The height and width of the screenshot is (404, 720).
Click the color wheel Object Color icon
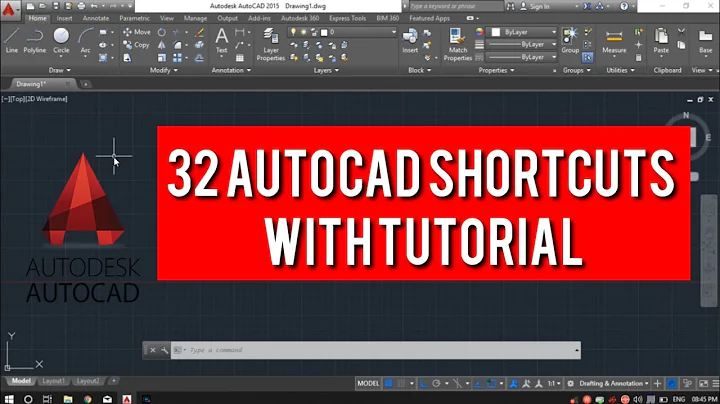pyautogui.click(x=479, y=32)
